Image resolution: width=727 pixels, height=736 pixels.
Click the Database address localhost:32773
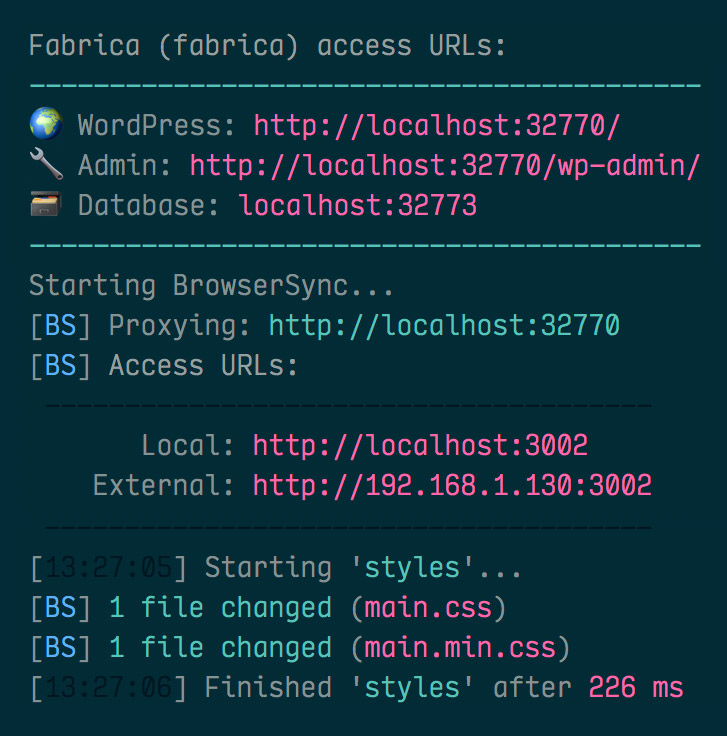357,206
